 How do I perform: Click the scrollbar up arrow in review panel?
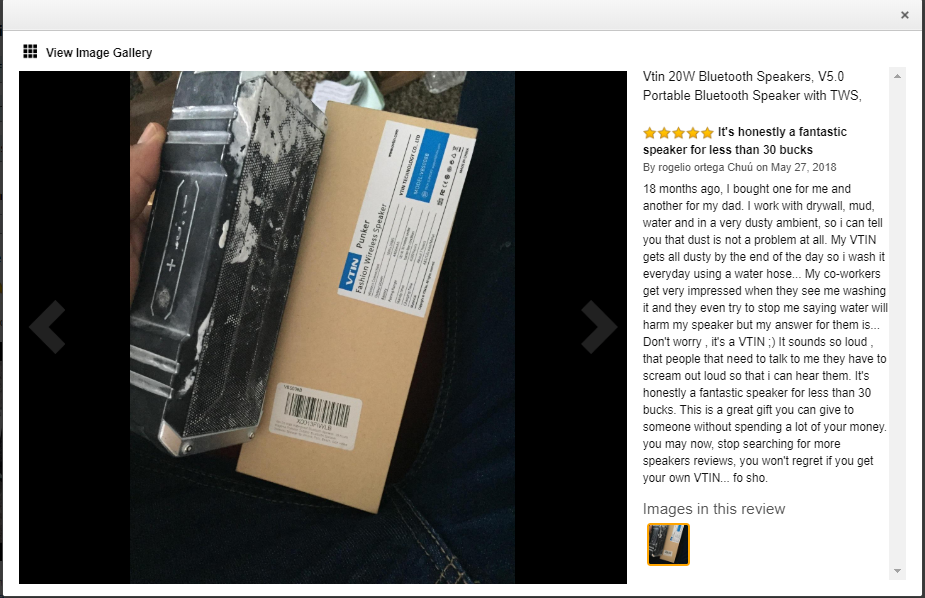tap(897, 76)
